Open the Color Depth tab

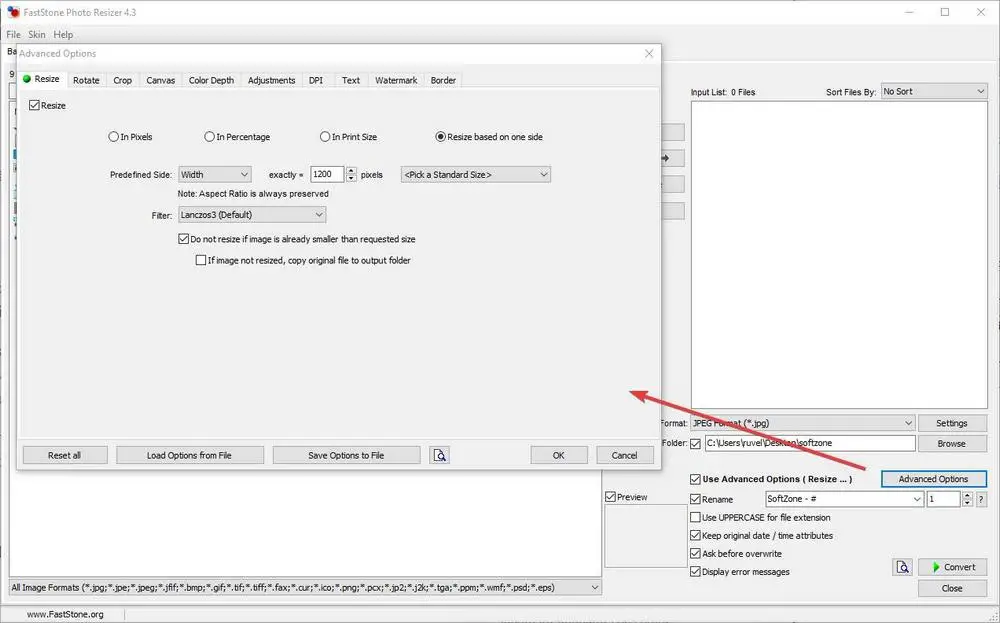[211, 80]
